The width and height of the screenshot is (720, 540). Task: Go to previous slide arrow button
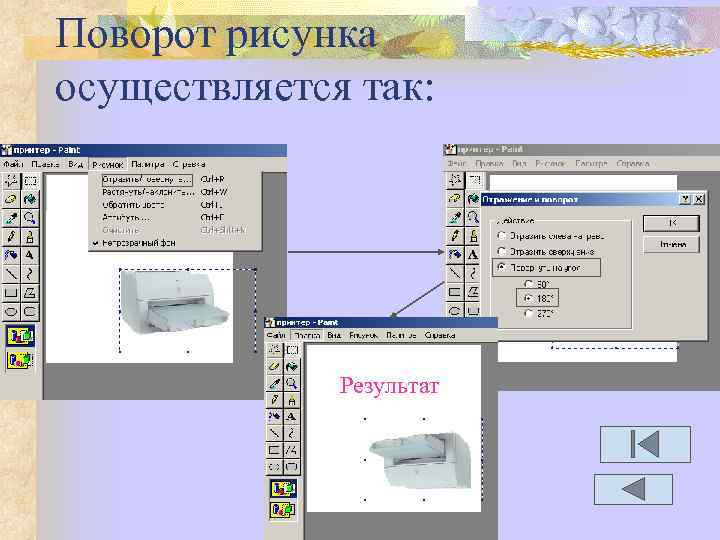[633, 489]
